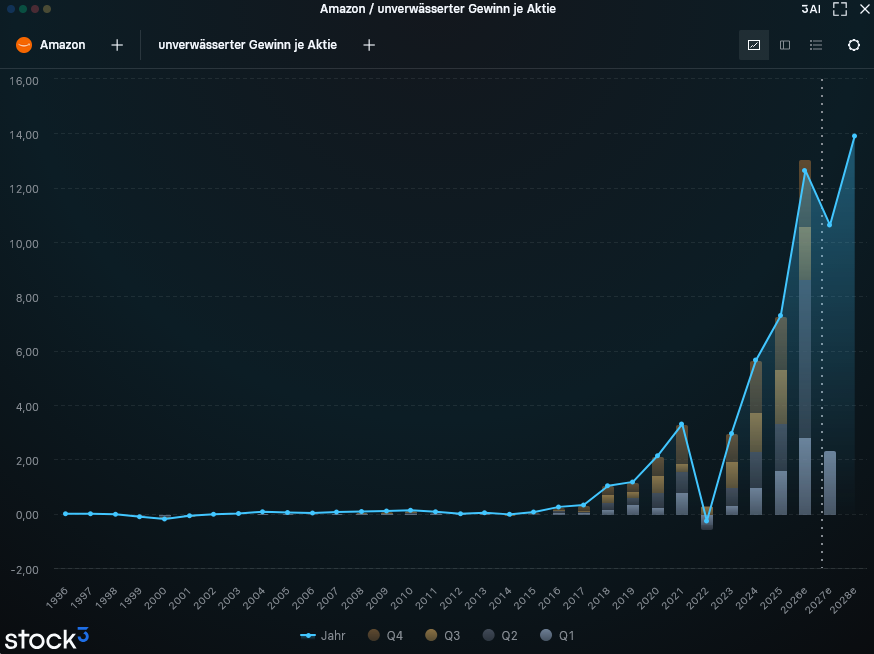Screen dimensions: 874x654
Task: Switch to chart view icon
Action: [754, 45]
